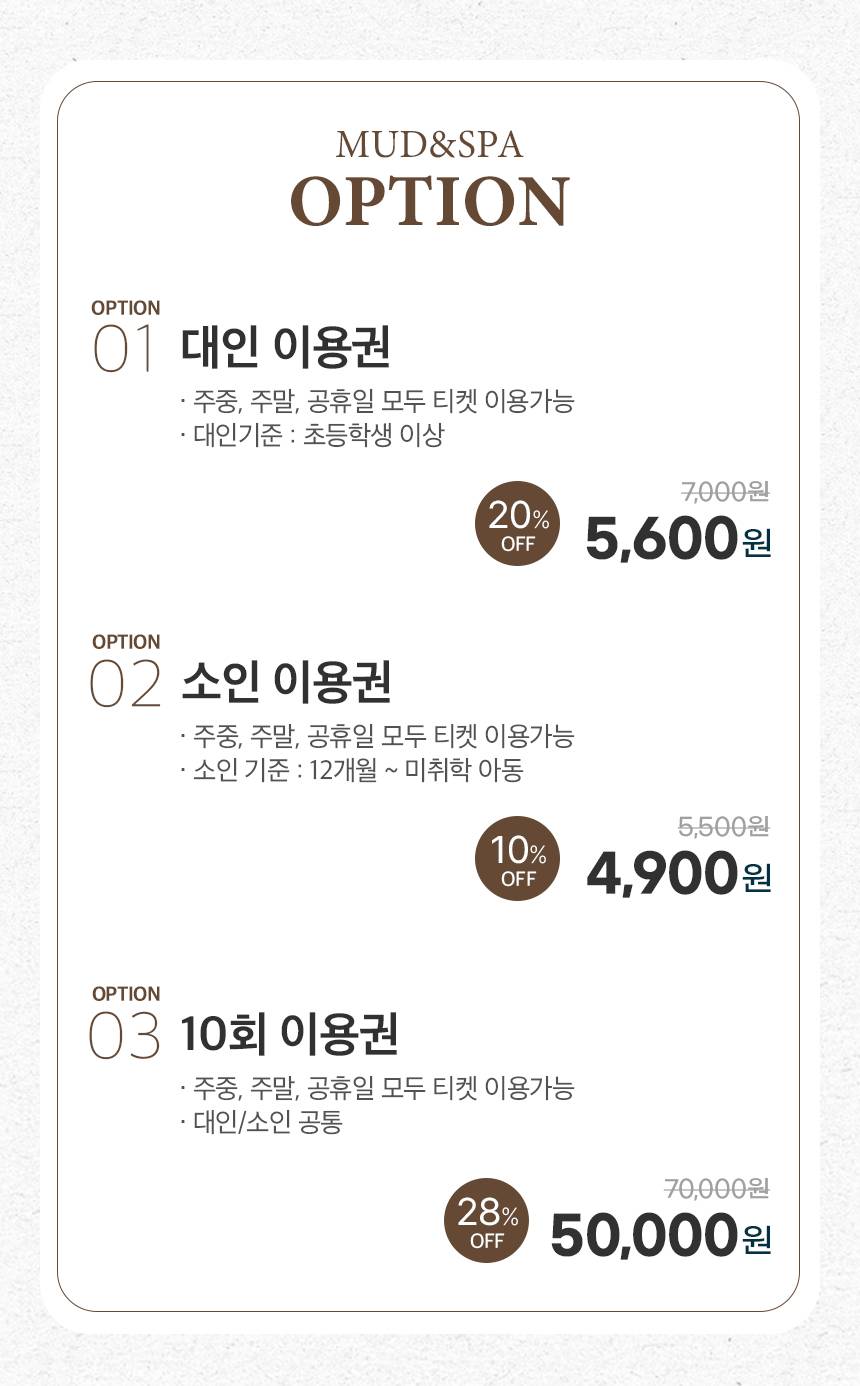Click the 10회 이용권 title
Screen dimensions: 860x1386
(290, 1033)
